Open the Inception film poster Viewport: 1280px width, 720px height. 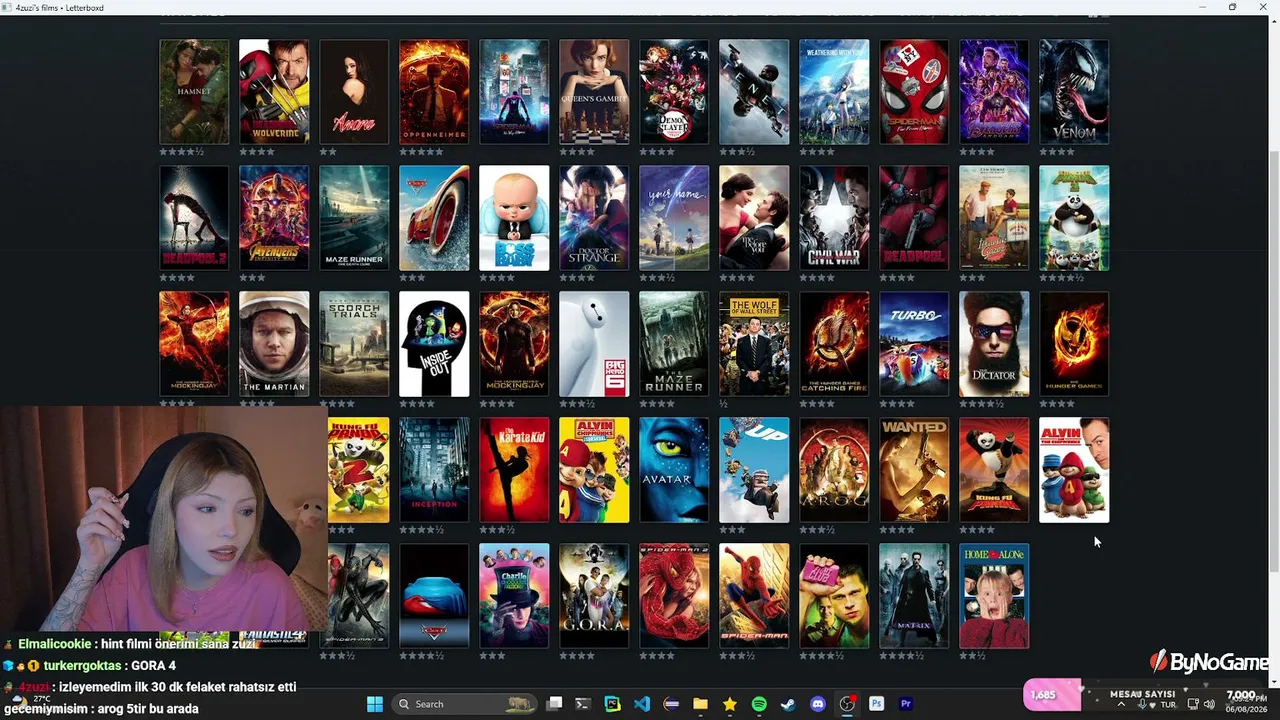(434, 470)
